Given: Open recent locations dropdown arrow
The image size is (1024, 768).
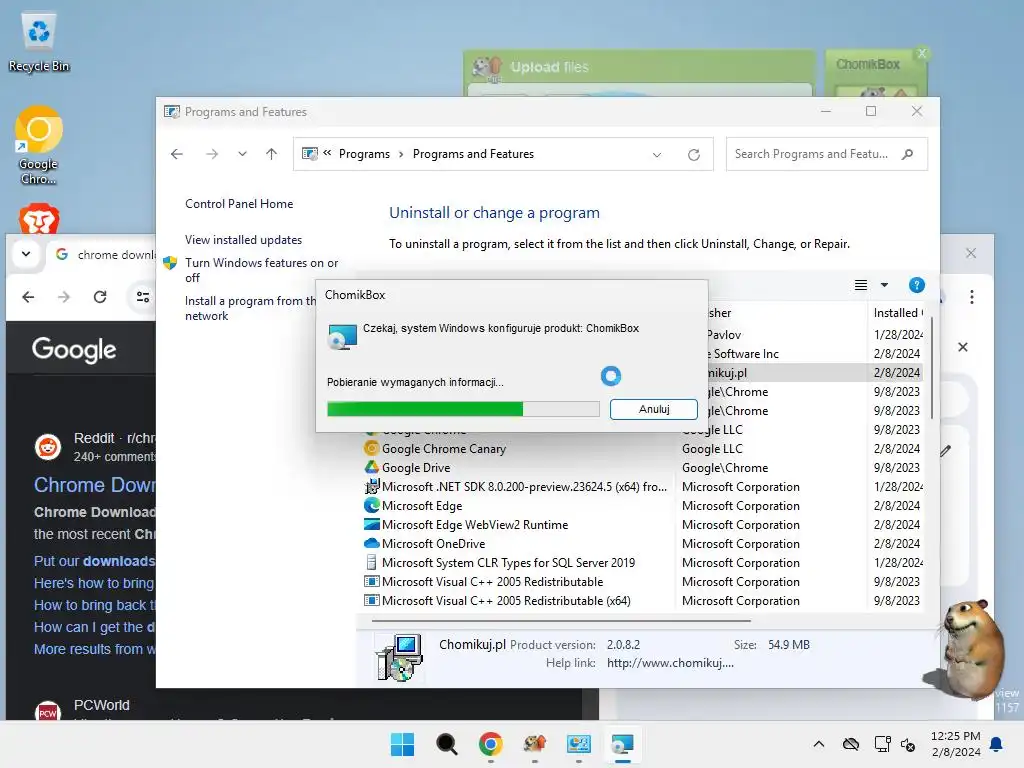Looking at the screenshot, I should pyautogui.click(x=242, y=154).
